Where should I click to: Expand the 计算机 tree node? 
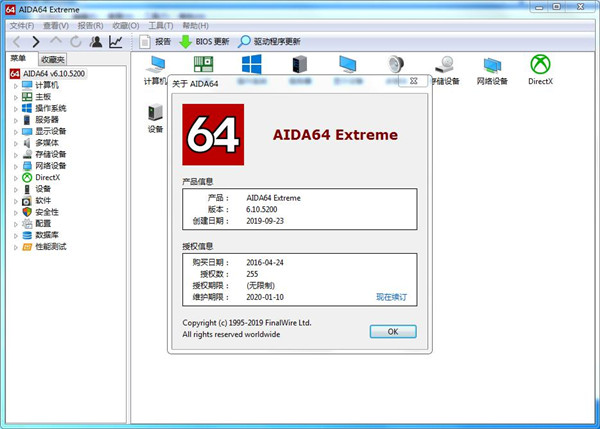point(16,86)
